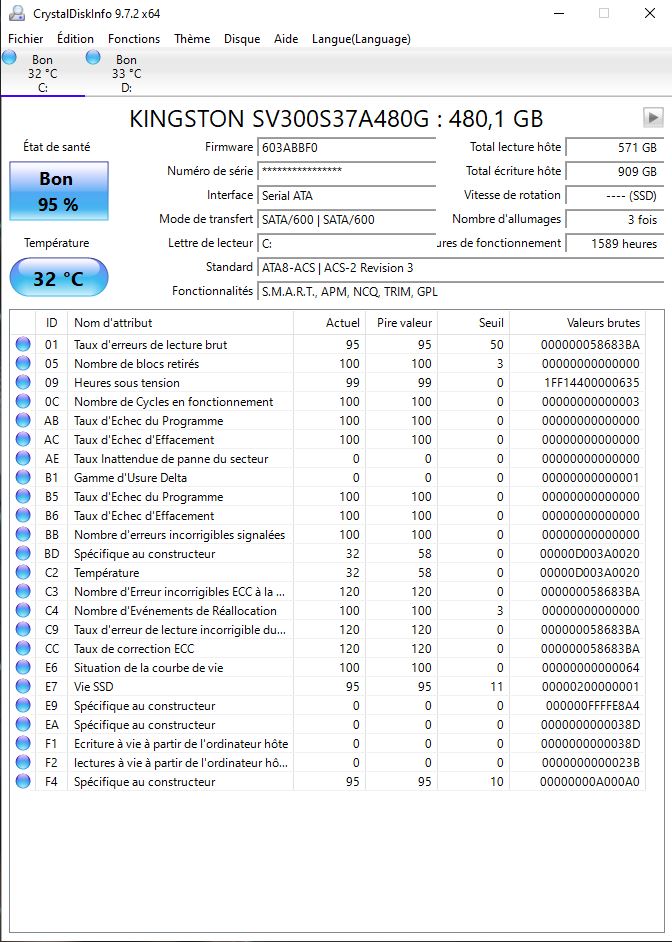This screenshot has height=942, width=672.
Task: Click the status orb for Vie SSD
Action: tap(23, 687)
